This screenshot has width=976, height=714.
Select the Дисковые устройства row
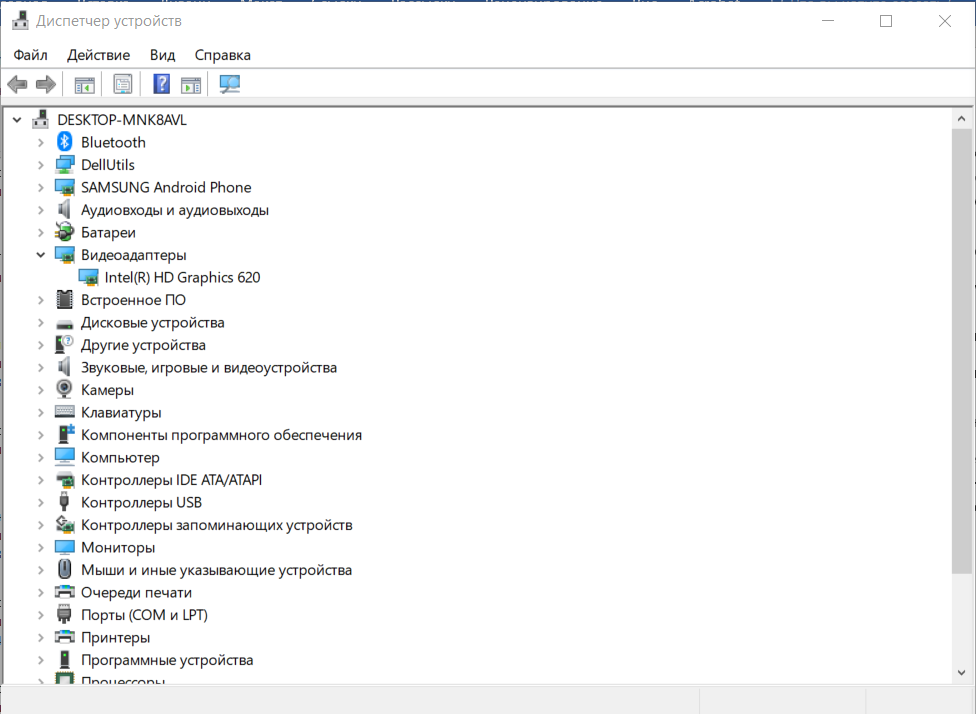point(152,322)
